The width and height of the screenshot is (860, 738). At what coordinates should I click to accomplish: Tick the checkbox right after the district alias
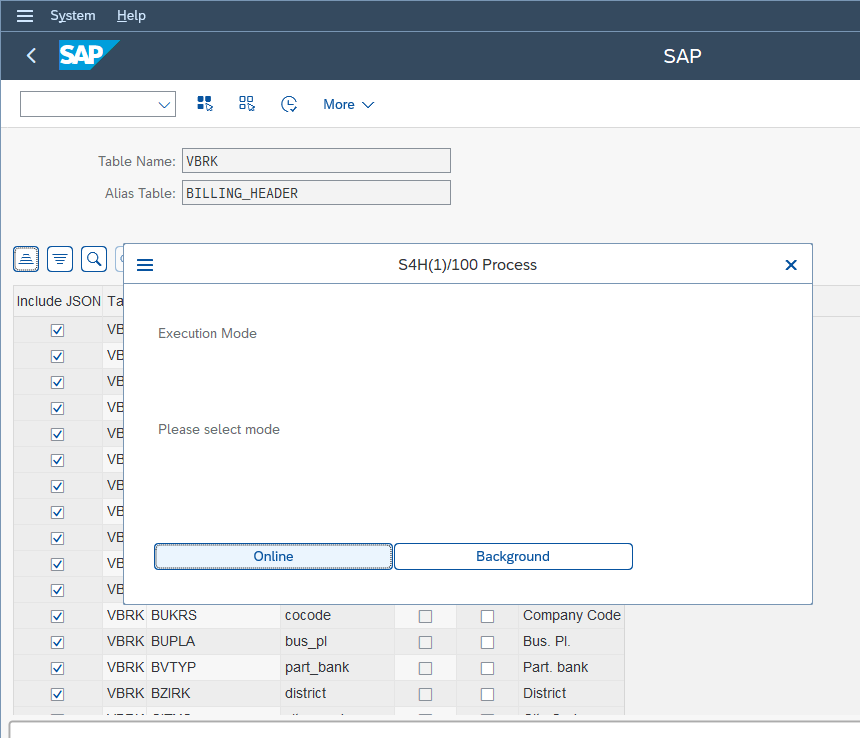pyautogui.click(x=425, y=694)
